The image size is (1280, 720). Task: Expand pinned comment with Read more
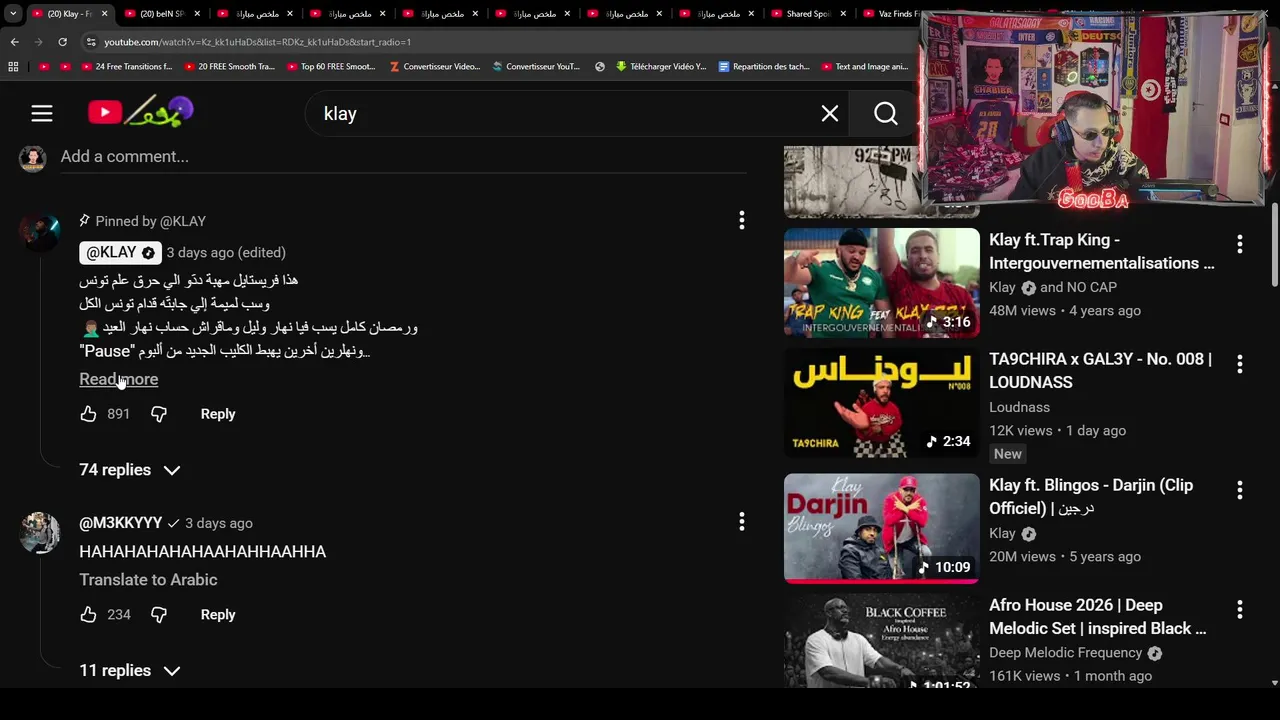118,379
